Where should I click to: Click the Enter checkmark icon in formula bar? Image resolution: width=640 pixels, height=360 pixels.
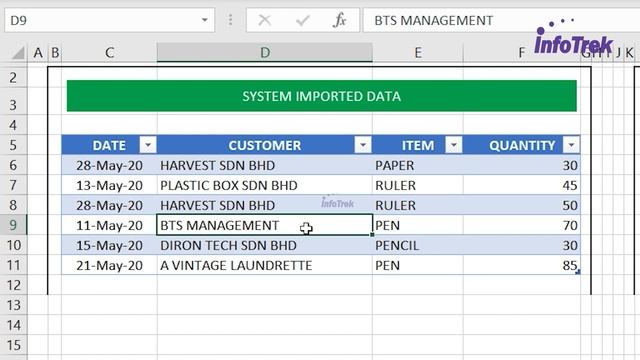(x=302, y=20)
